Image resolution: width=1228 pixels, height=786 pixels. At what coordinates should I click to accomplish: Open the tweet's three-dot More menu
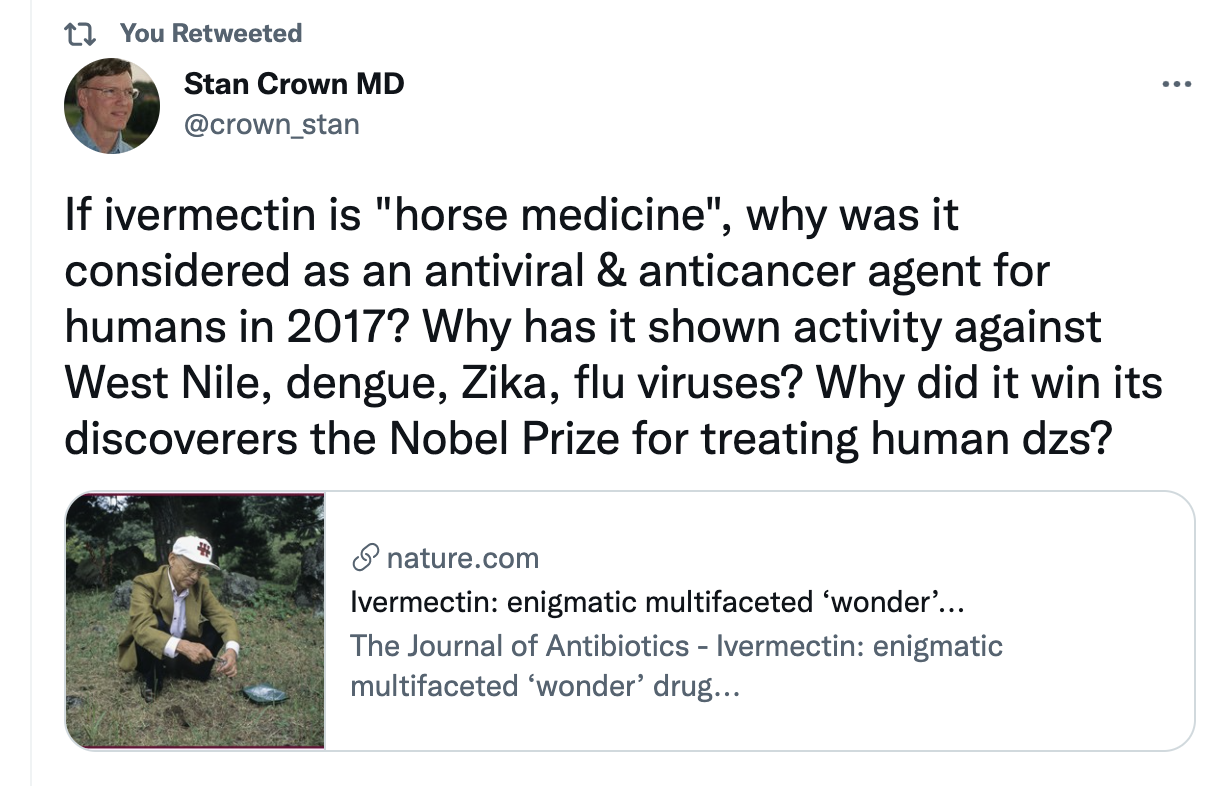1177,85
